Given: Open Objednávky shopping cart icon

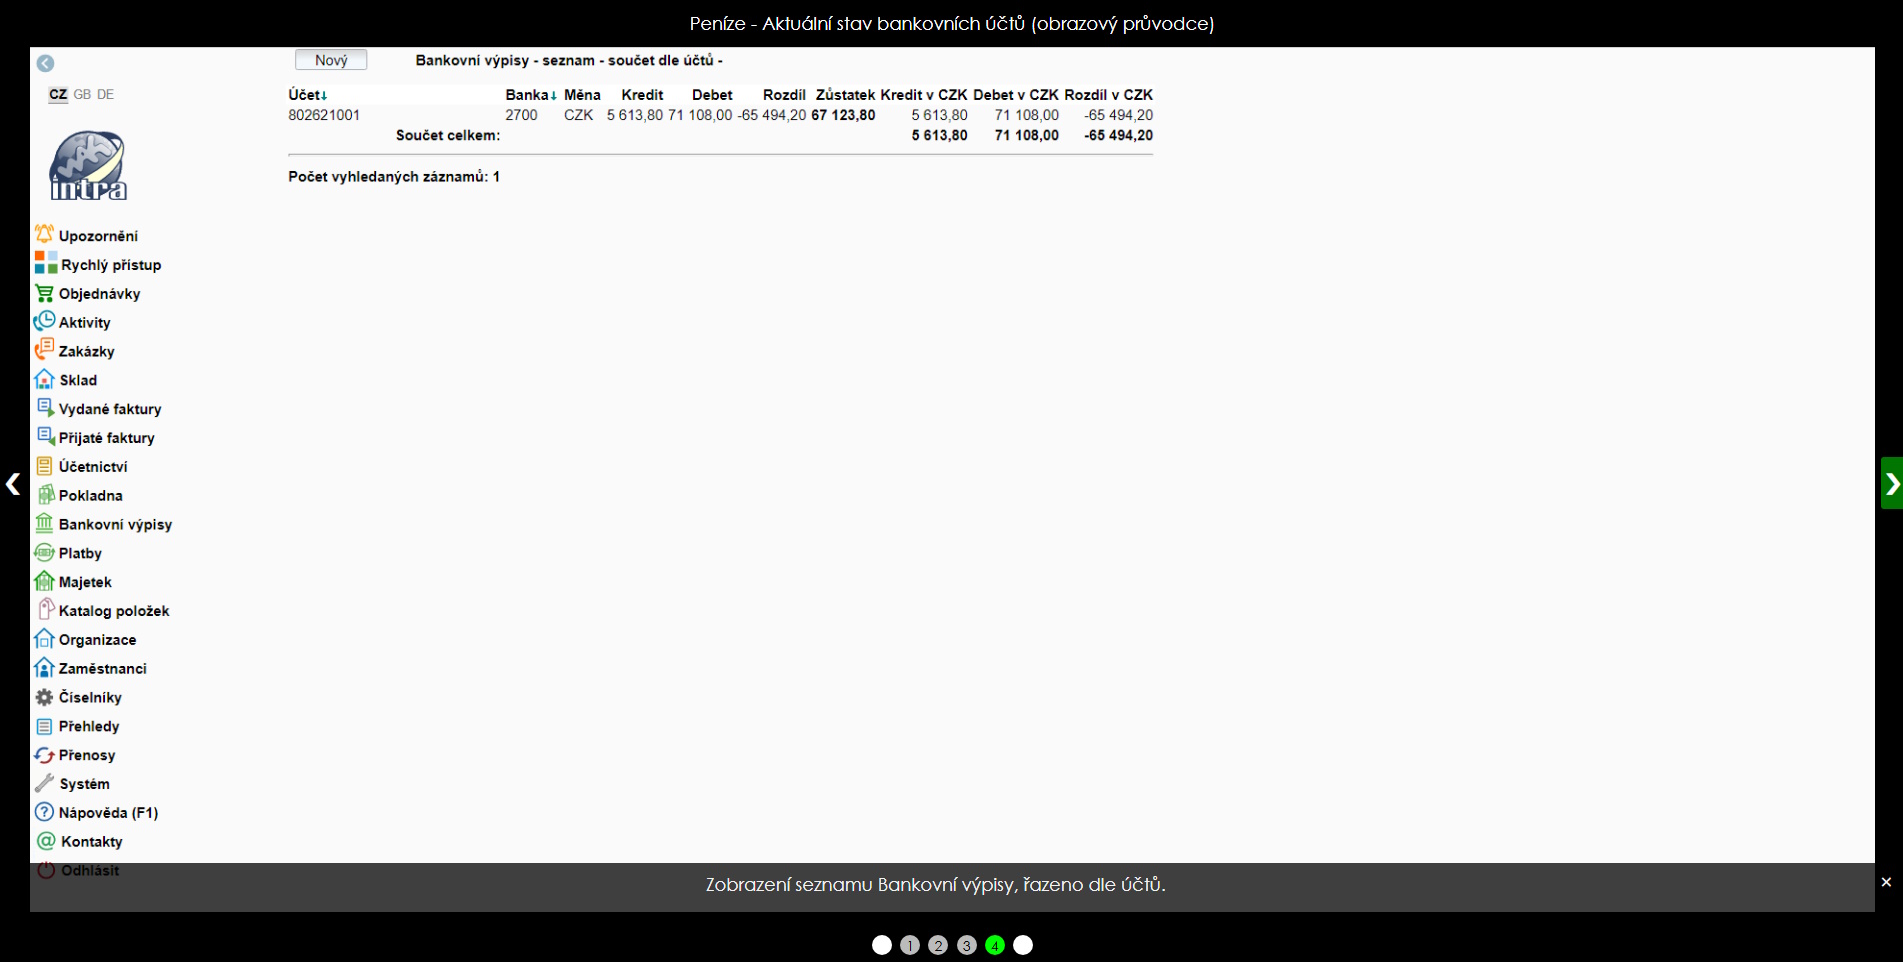Looking at the screenshot, I should [x=44, y=293].
